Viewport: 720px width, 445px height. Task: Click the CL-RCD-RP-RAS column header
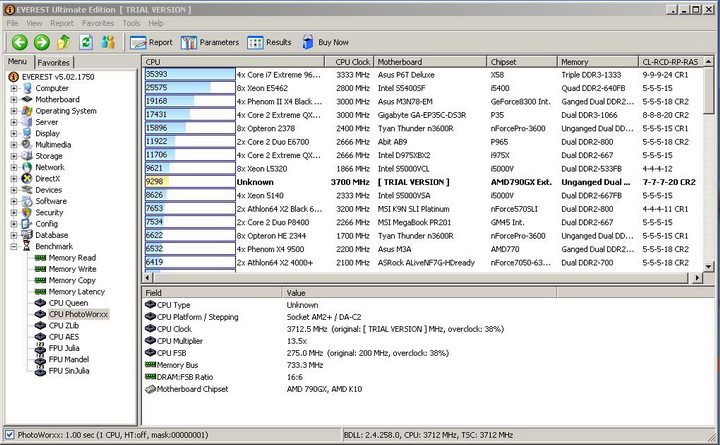pyautogui.click(x=671, y=62)
